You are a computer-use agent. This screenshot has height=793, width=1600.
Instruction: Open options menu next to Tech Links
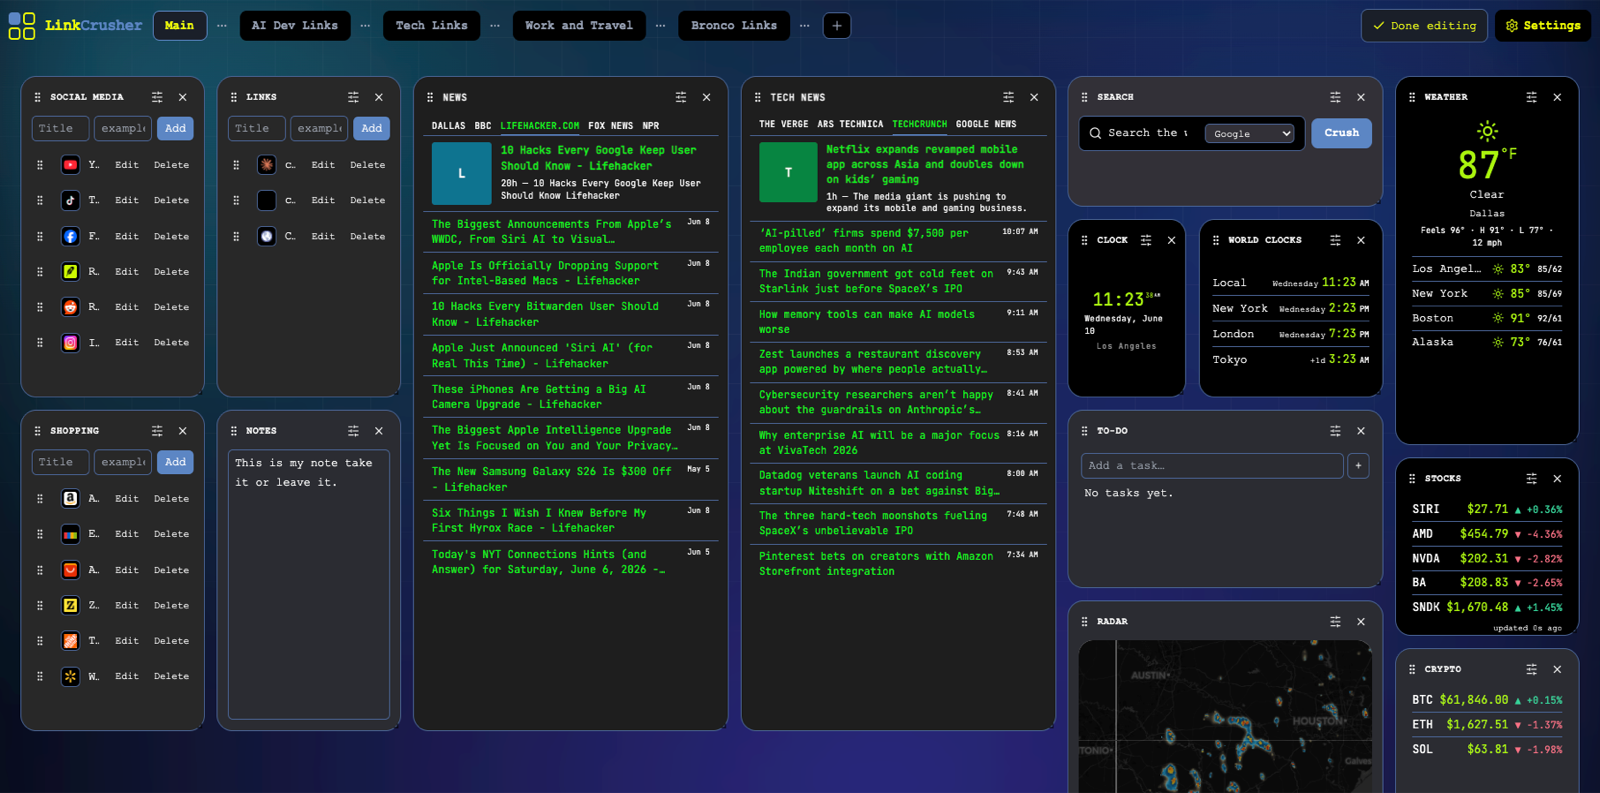(495, 25)
